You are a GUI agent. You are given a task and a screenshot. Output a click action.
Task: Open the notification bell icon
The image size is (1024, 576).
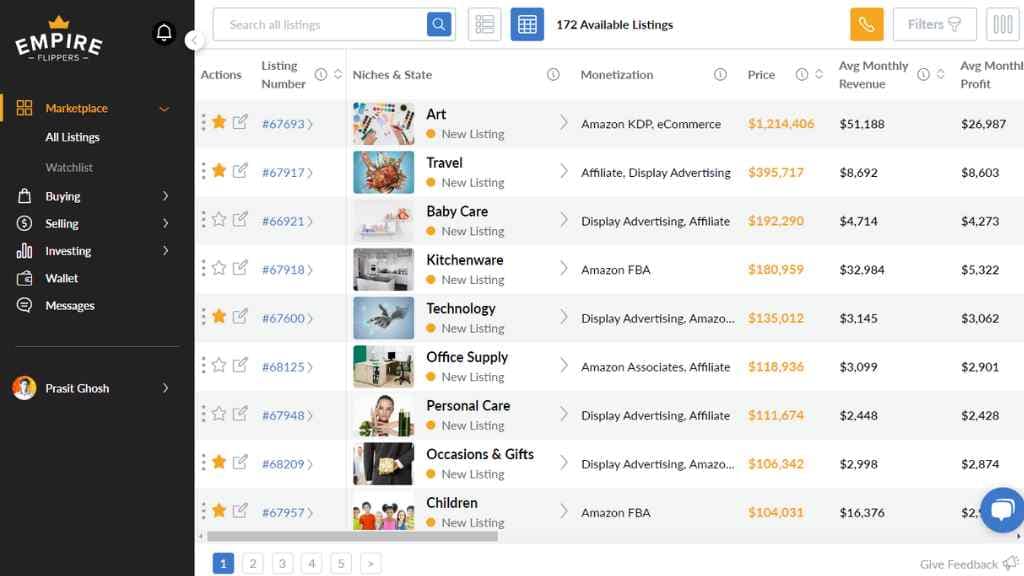click(x=164, y=33)
